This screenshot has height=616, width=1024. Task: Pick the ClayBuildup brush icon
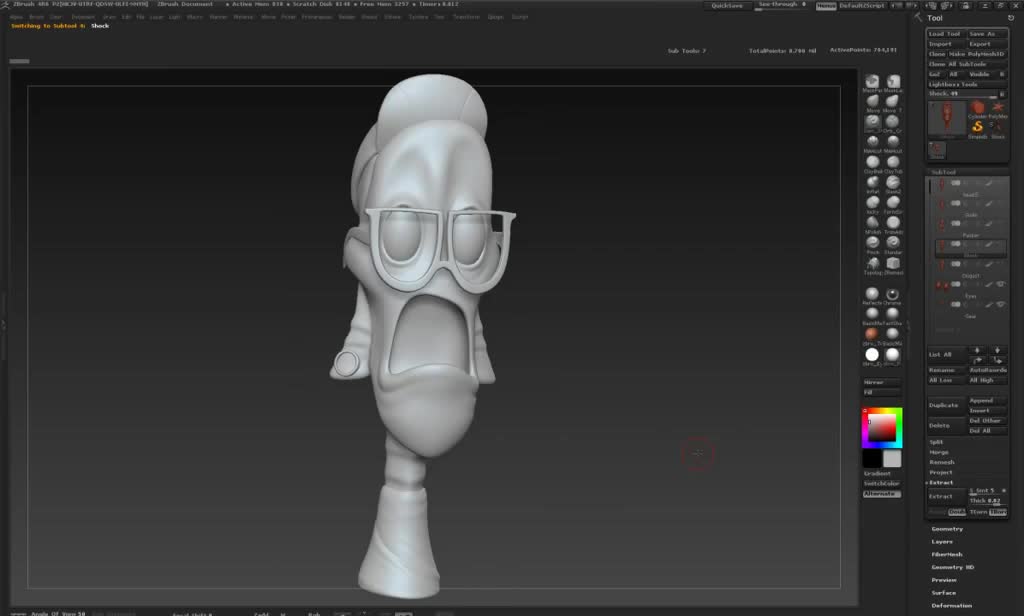[x=872, y=162]
